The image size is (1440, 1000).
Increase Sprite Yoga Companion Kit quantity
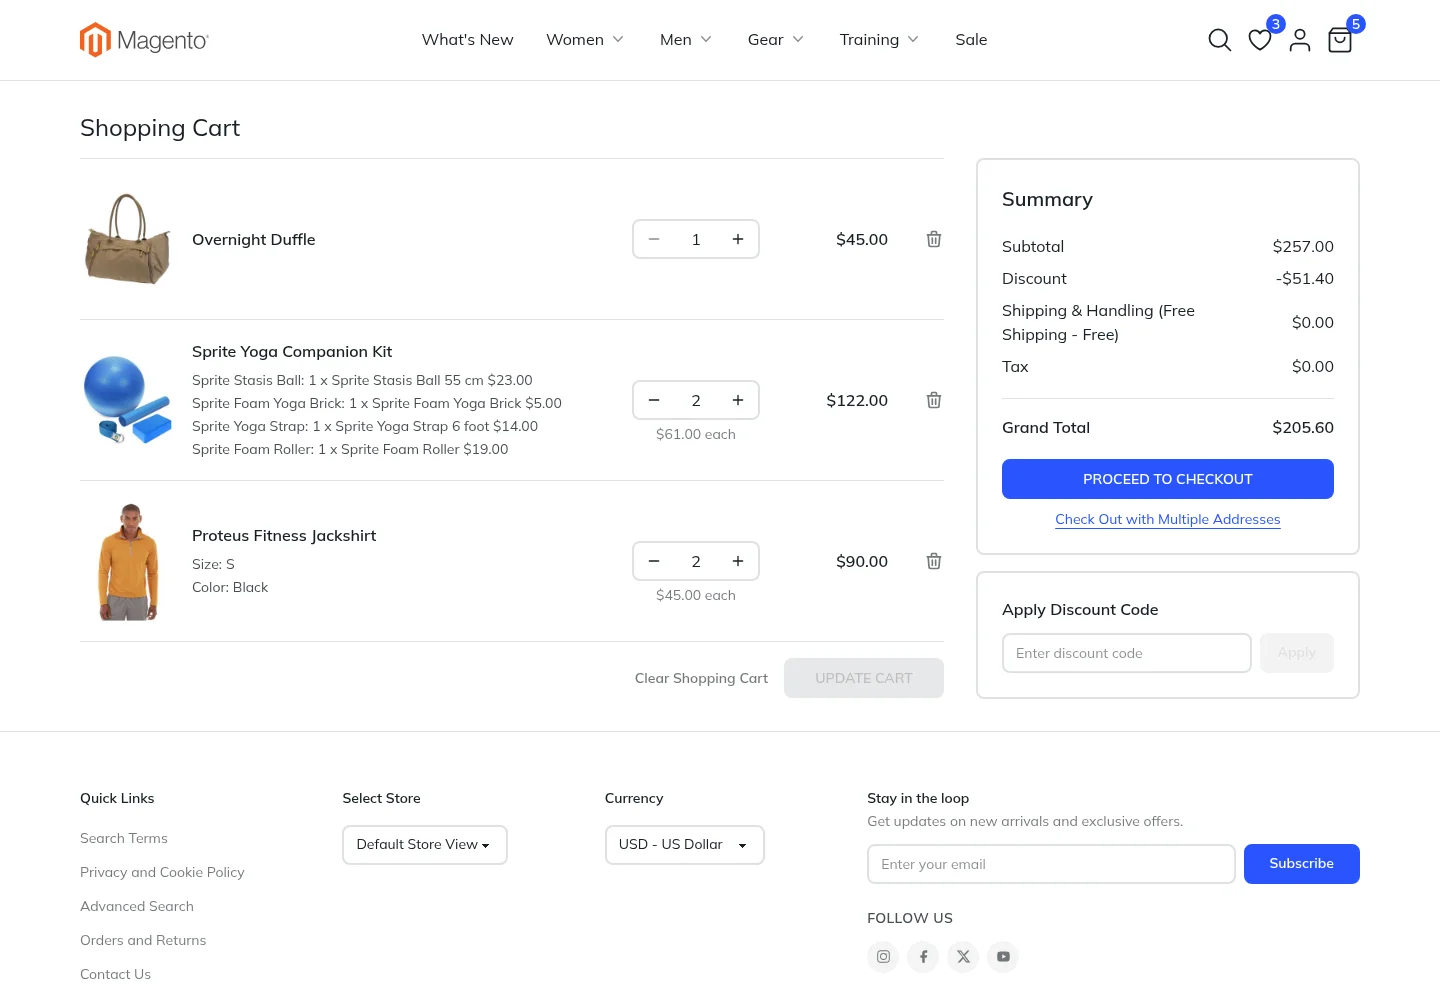point(738,400)
